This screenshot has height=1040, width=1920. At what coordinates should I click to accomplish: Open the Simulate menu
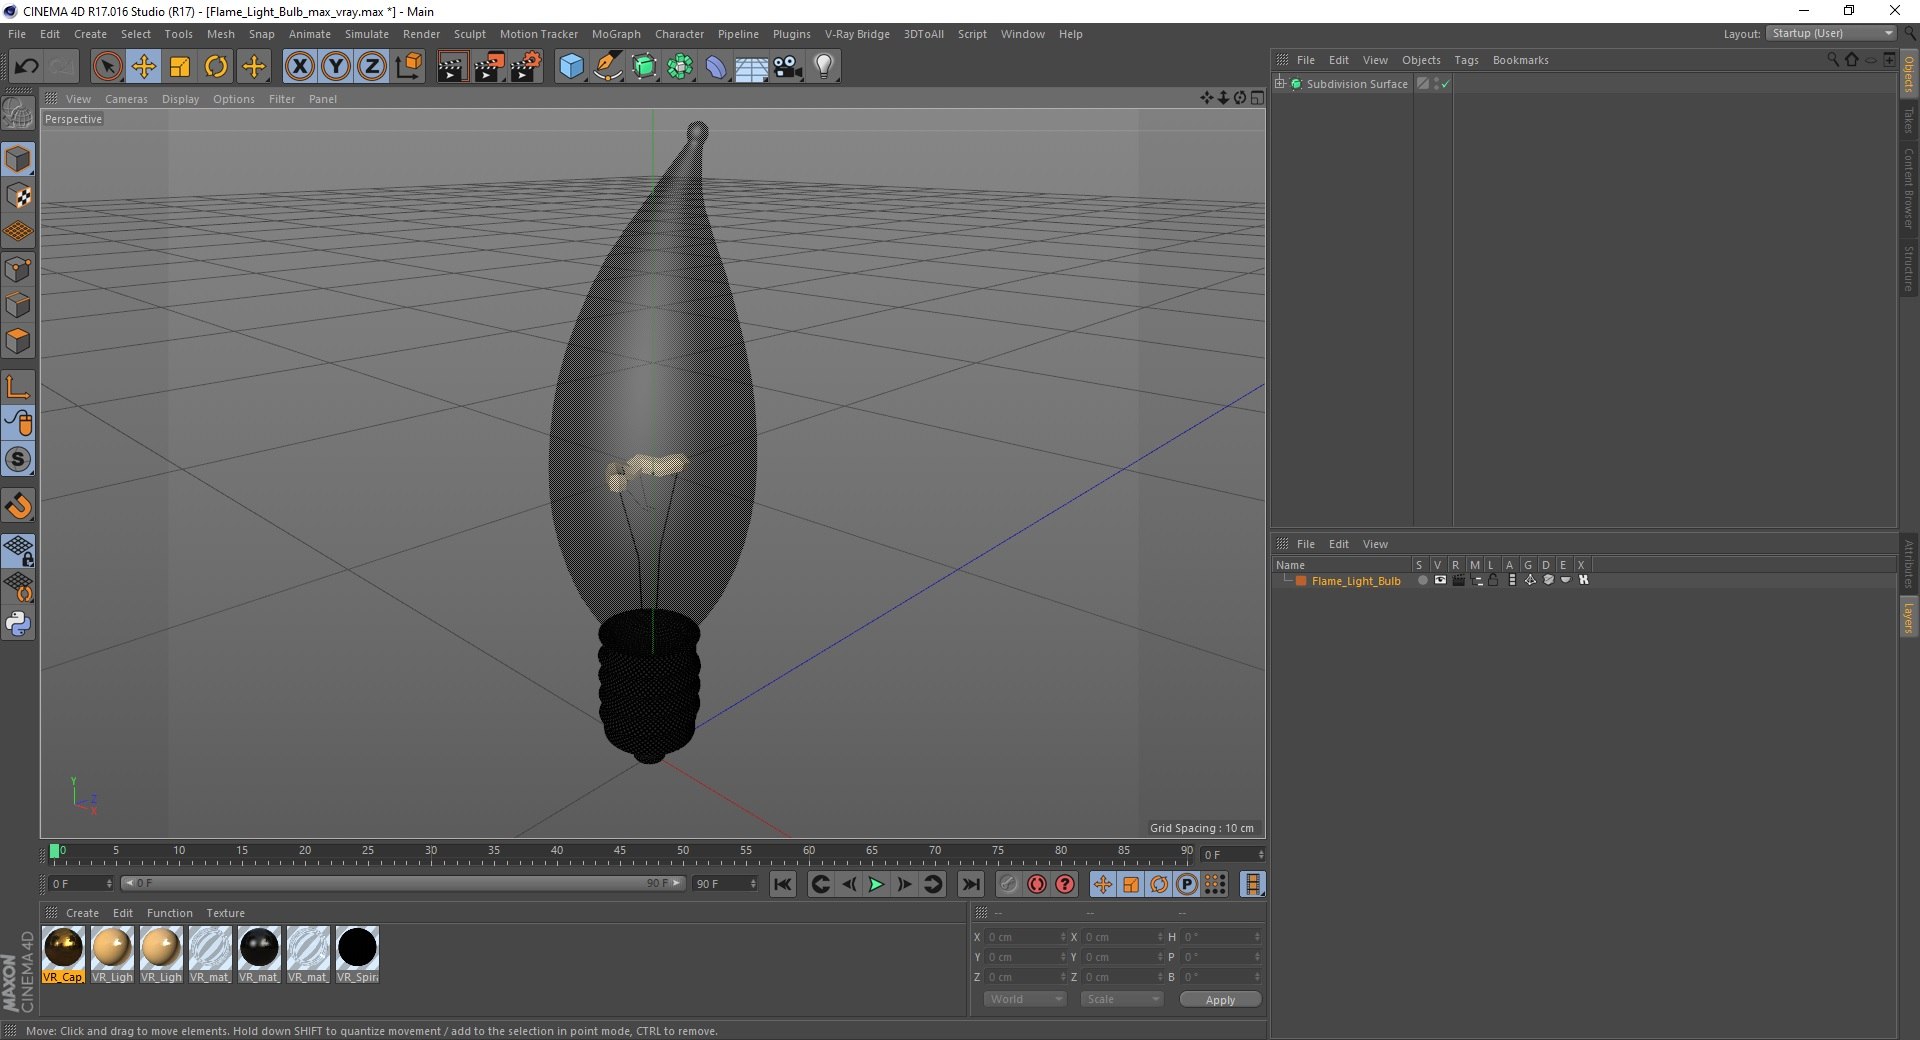(x=367, y=34)
